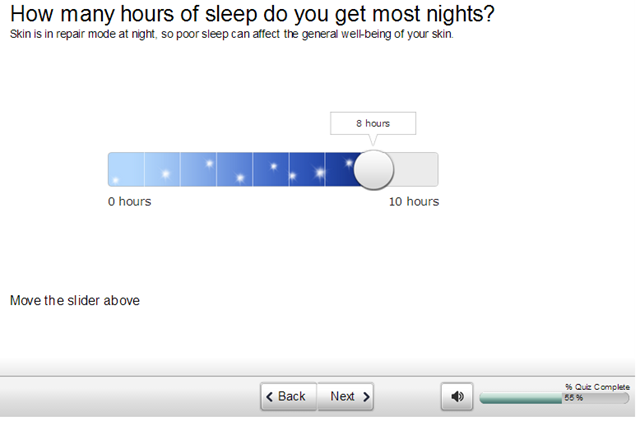
Task: Click the second blue slider segment
Action: pyautogui.click(x=162, y=170)
